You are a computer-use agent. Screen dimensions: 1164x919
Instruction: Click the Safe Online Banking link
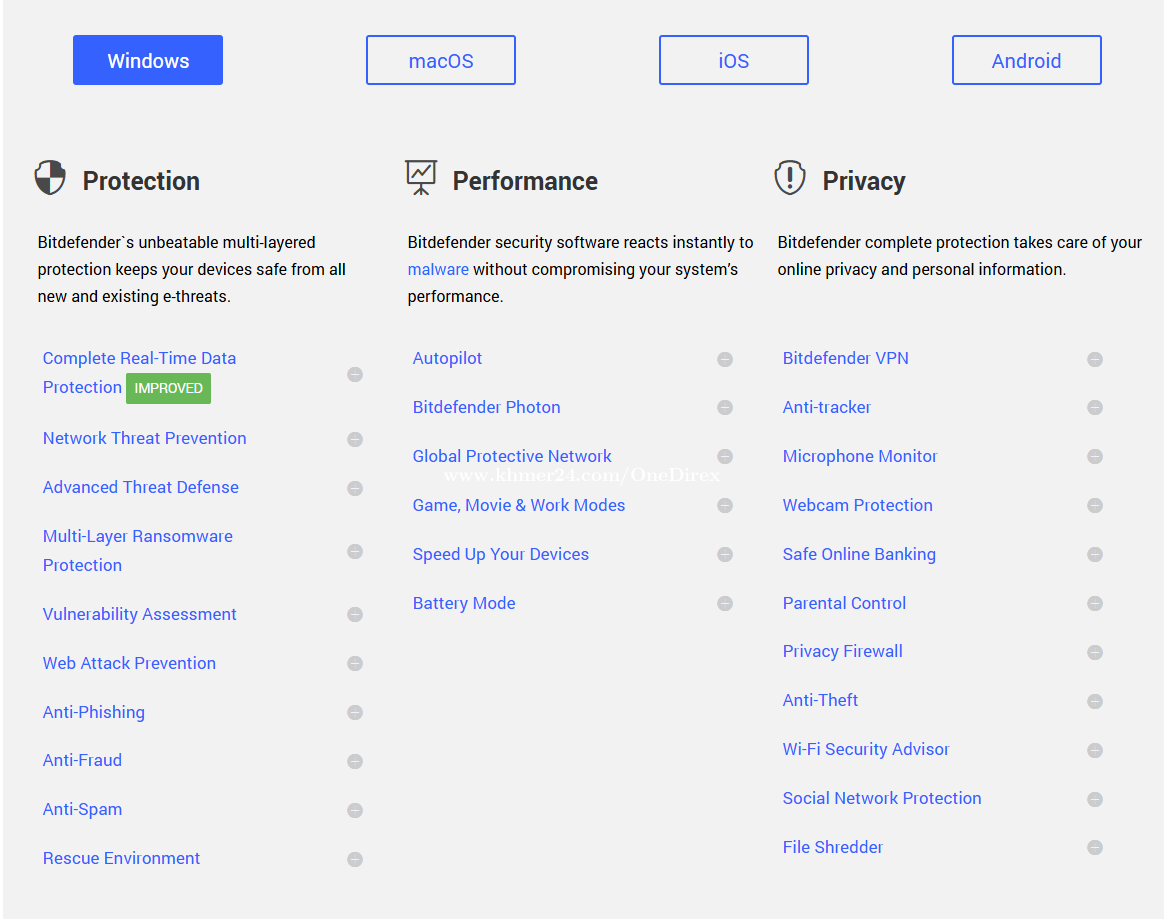tap(859, 554)
